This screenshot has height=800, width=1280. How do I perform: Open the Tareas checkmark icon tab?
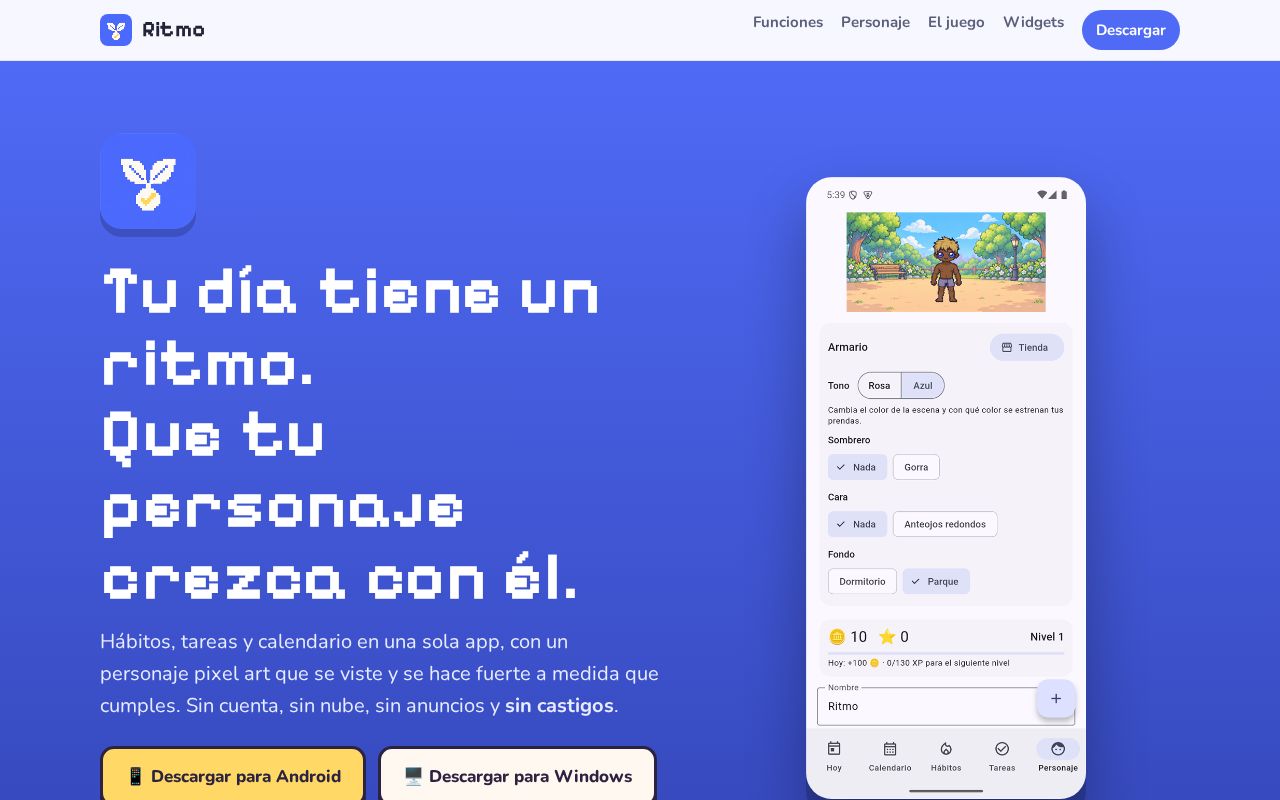click(x=1002, y=749)
